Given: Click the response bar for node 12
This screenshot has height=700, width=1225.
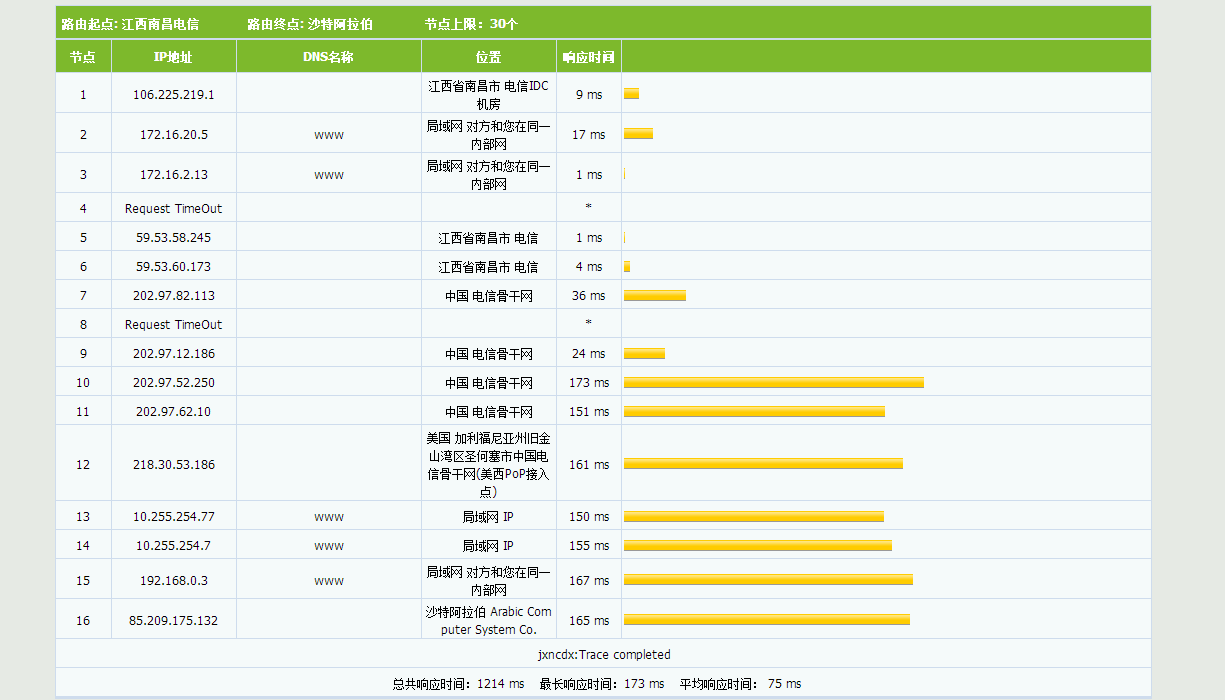Looking at the screenshot, I should (x=763, y=464).
